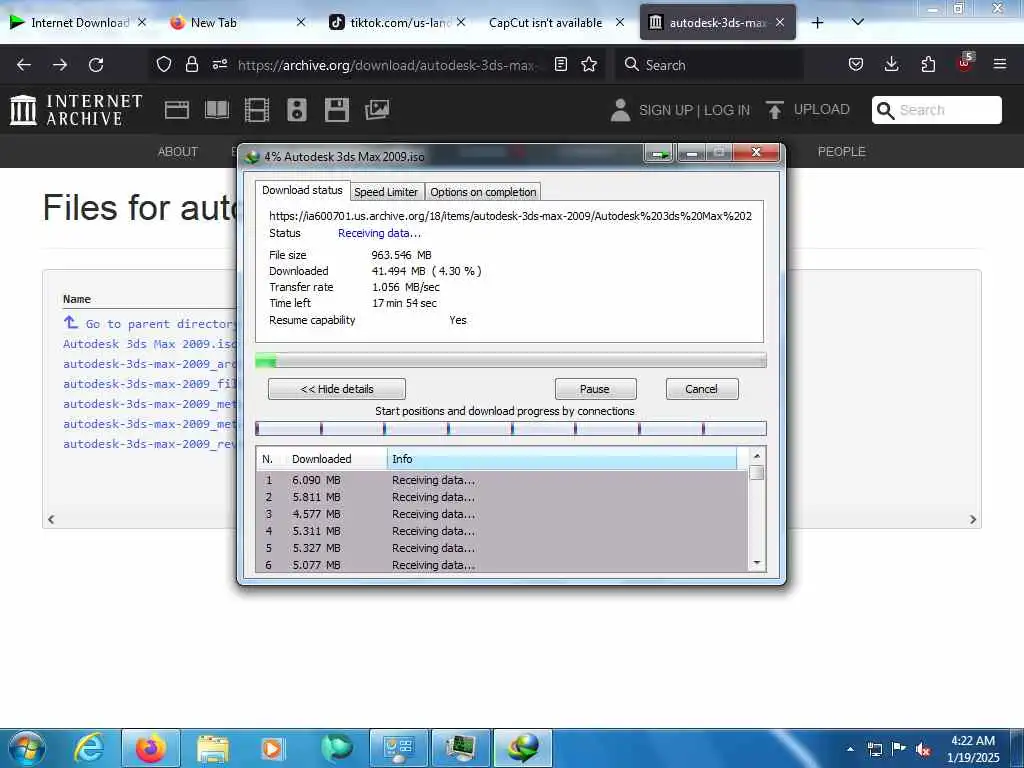1024x768 pixels.
Task: Click the user avatar icon
Action: (x=620, y=110)
